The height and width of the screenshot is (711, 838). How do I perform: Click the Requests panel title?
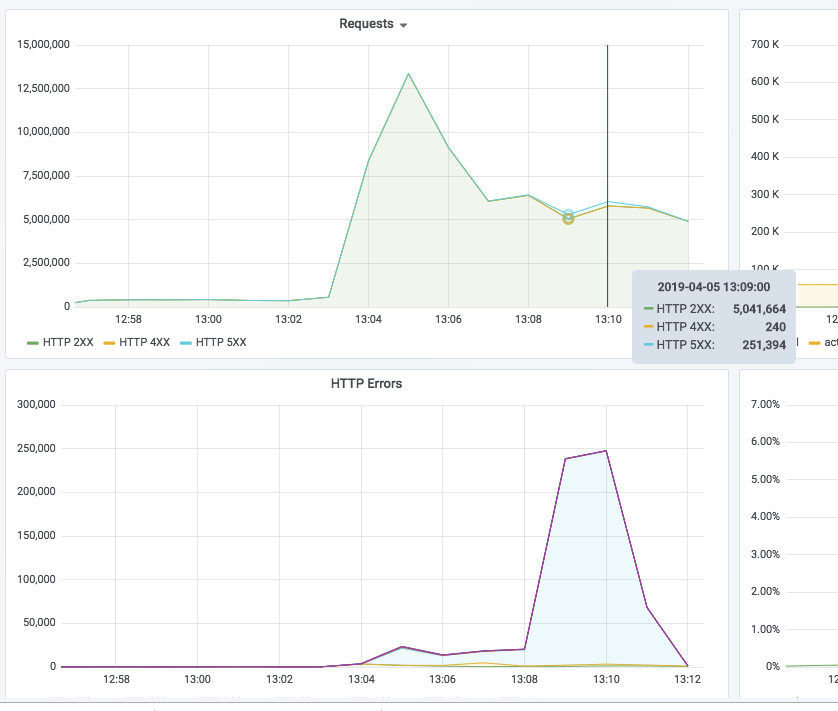(x=366, y=24)
